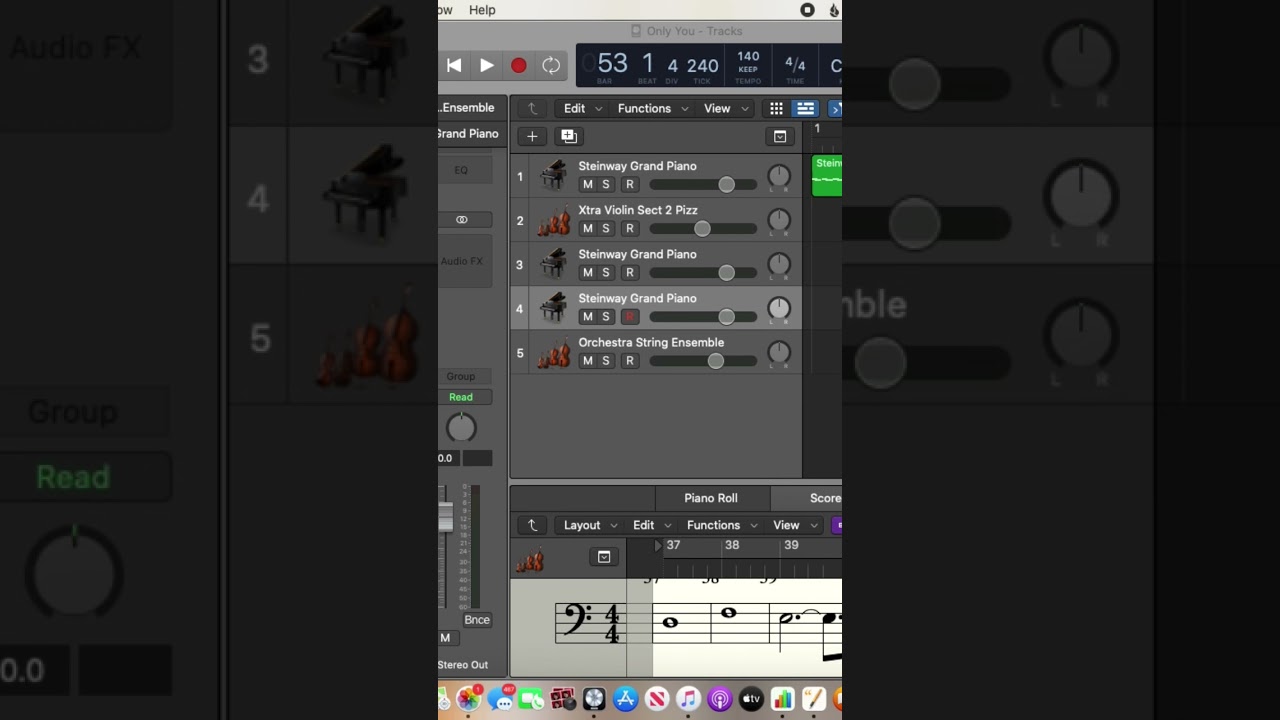This screenshot has height=720, width=1280.
Task: Select the track 4 Steinway Grand Piano icon
Action: pyautogui.click(x=553, y=308)
